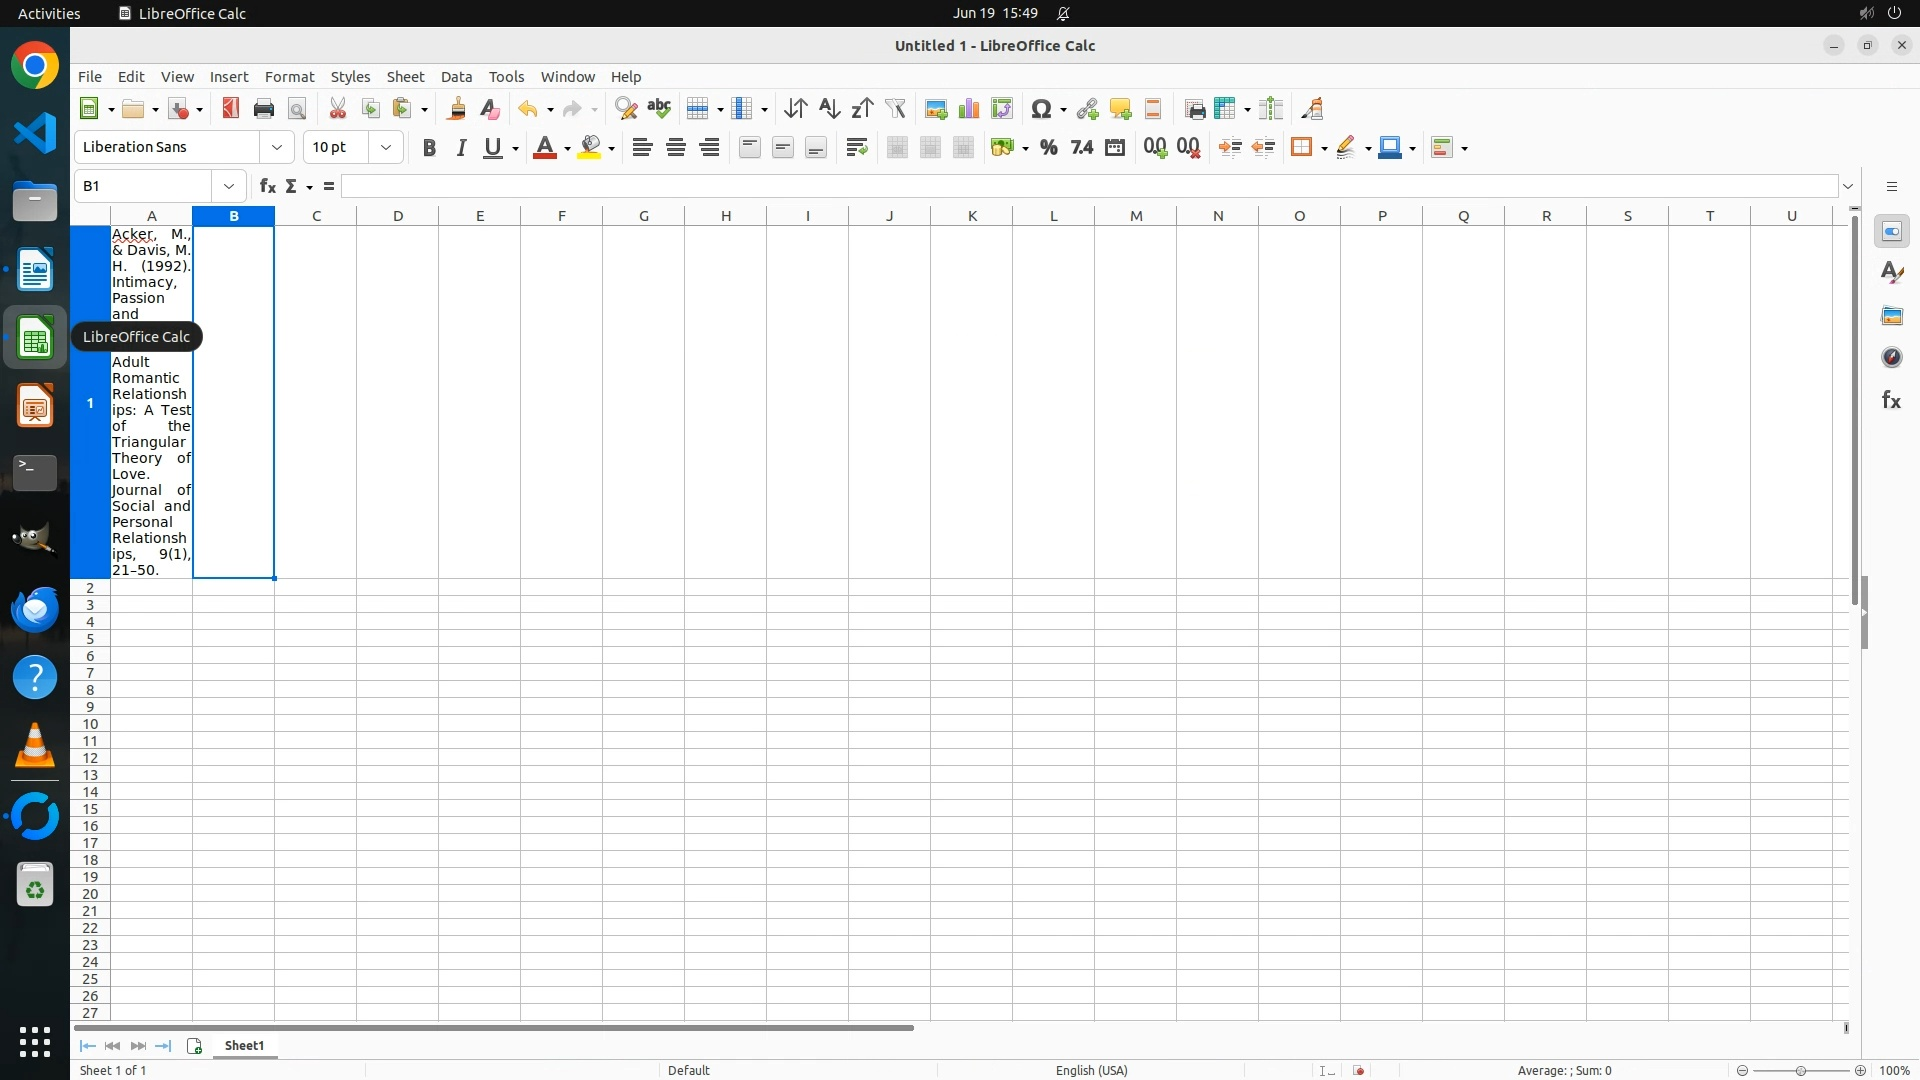Screen dimensions: 1920x1080
Task: Click the zoom slider handle
Action: pyautogui.click(x=1800, y=1071)
